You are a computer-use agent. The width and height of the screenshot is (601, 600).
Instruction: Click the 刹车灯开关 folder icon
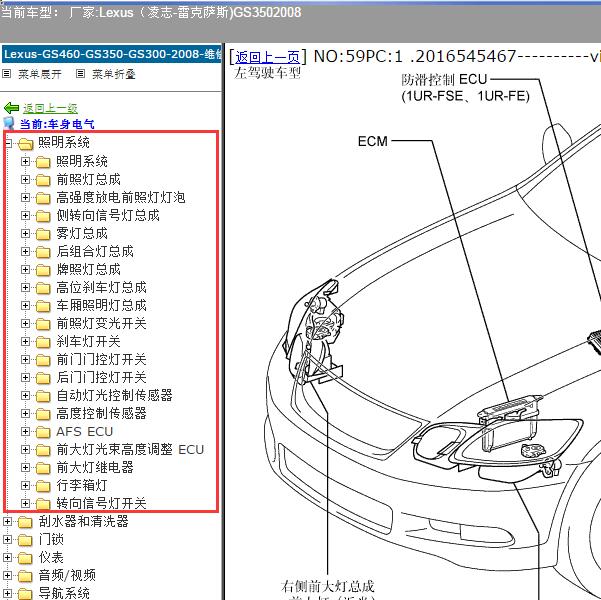point(43,342)
